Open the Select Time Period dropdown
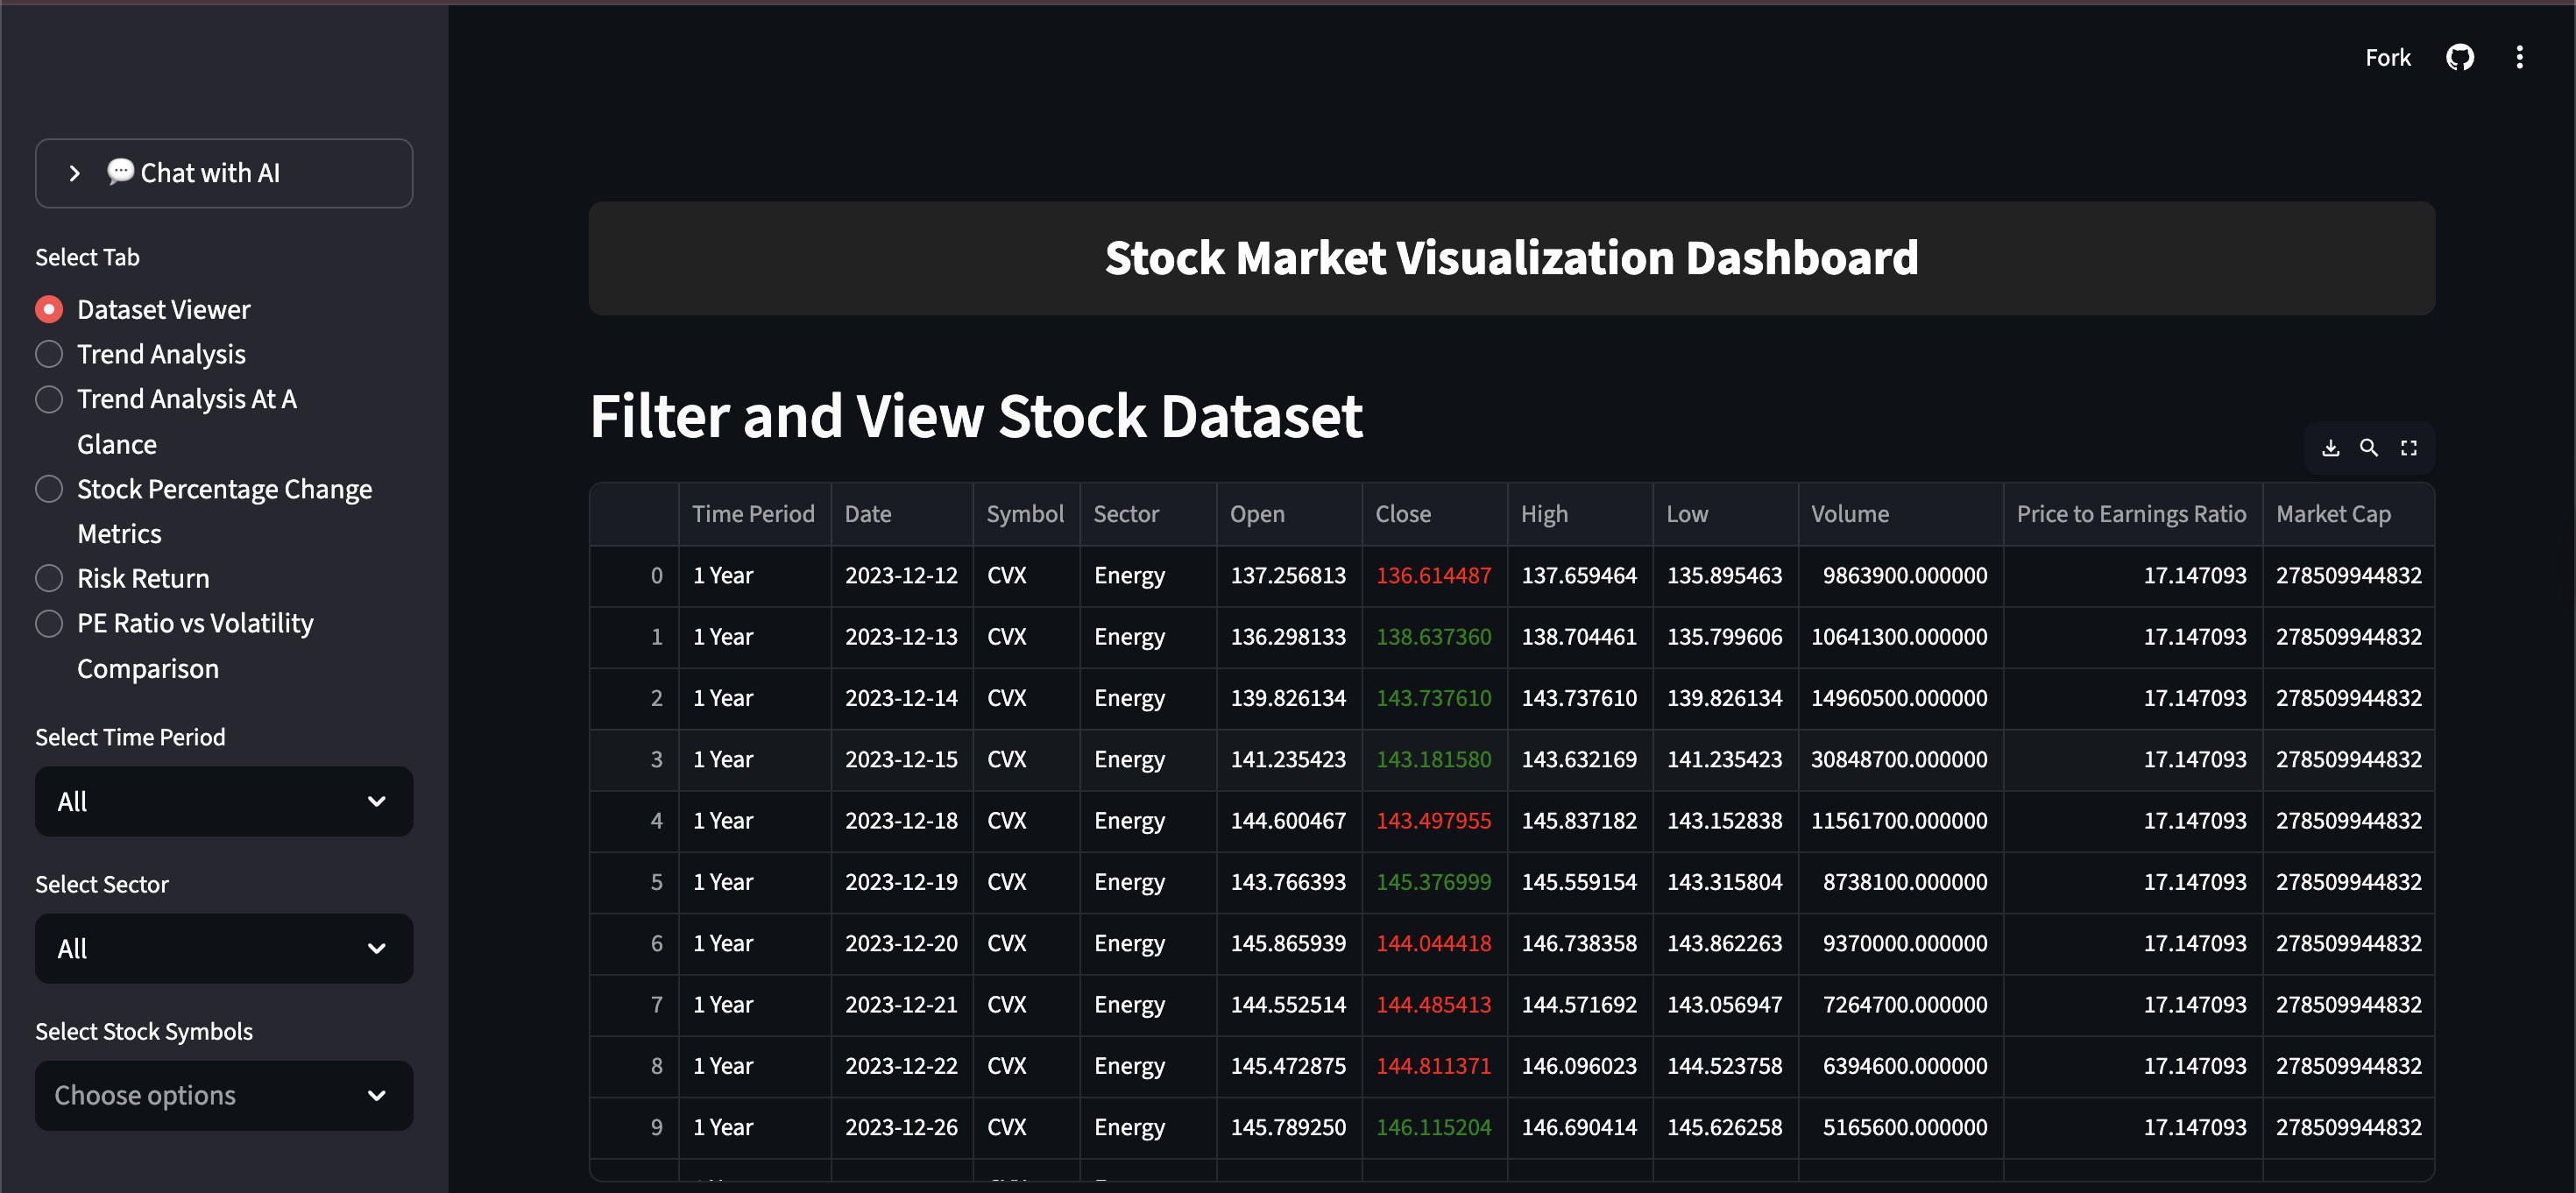The height and width of the screenshot is (1193, 2576). point(223,801)
